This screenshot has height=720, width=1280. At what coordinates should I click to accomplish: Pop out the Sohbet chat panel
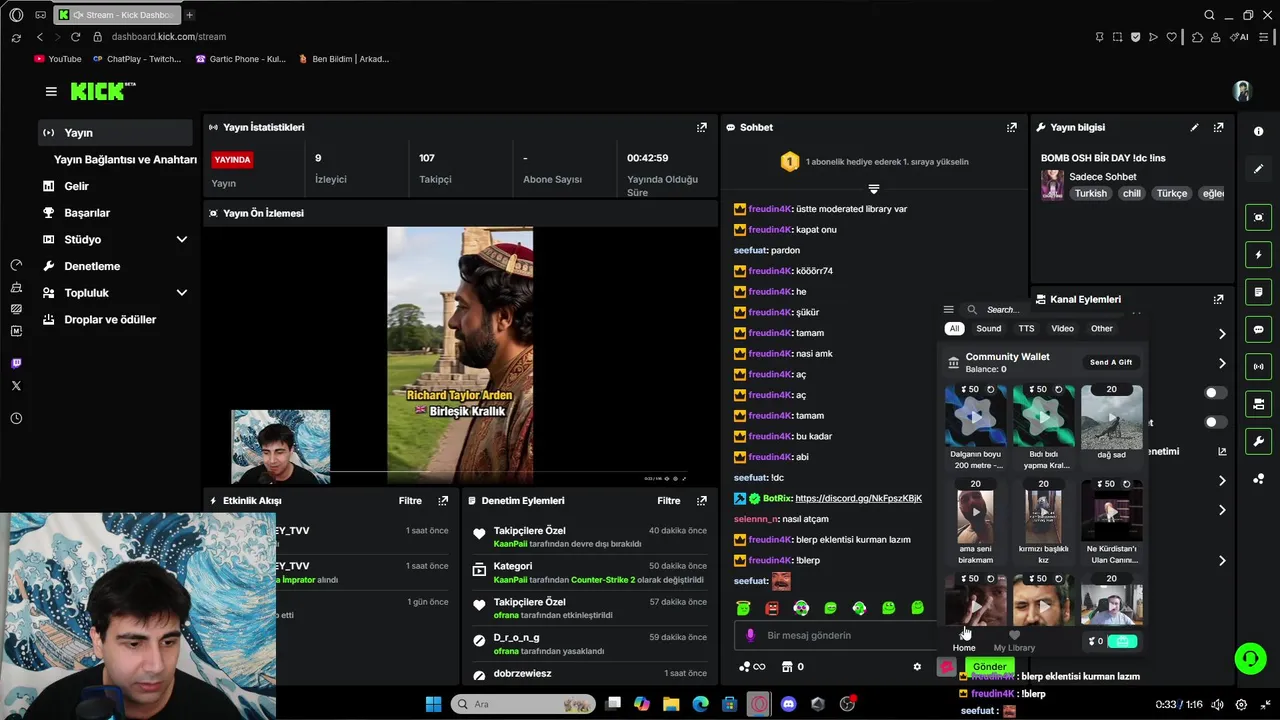1012,127
